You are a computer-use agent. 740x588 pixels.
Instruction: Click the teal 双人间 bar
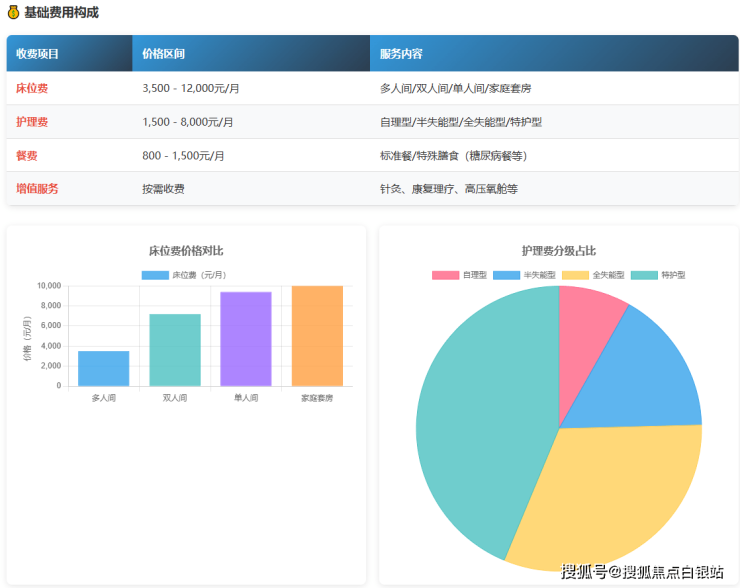(x=175, y=350)
